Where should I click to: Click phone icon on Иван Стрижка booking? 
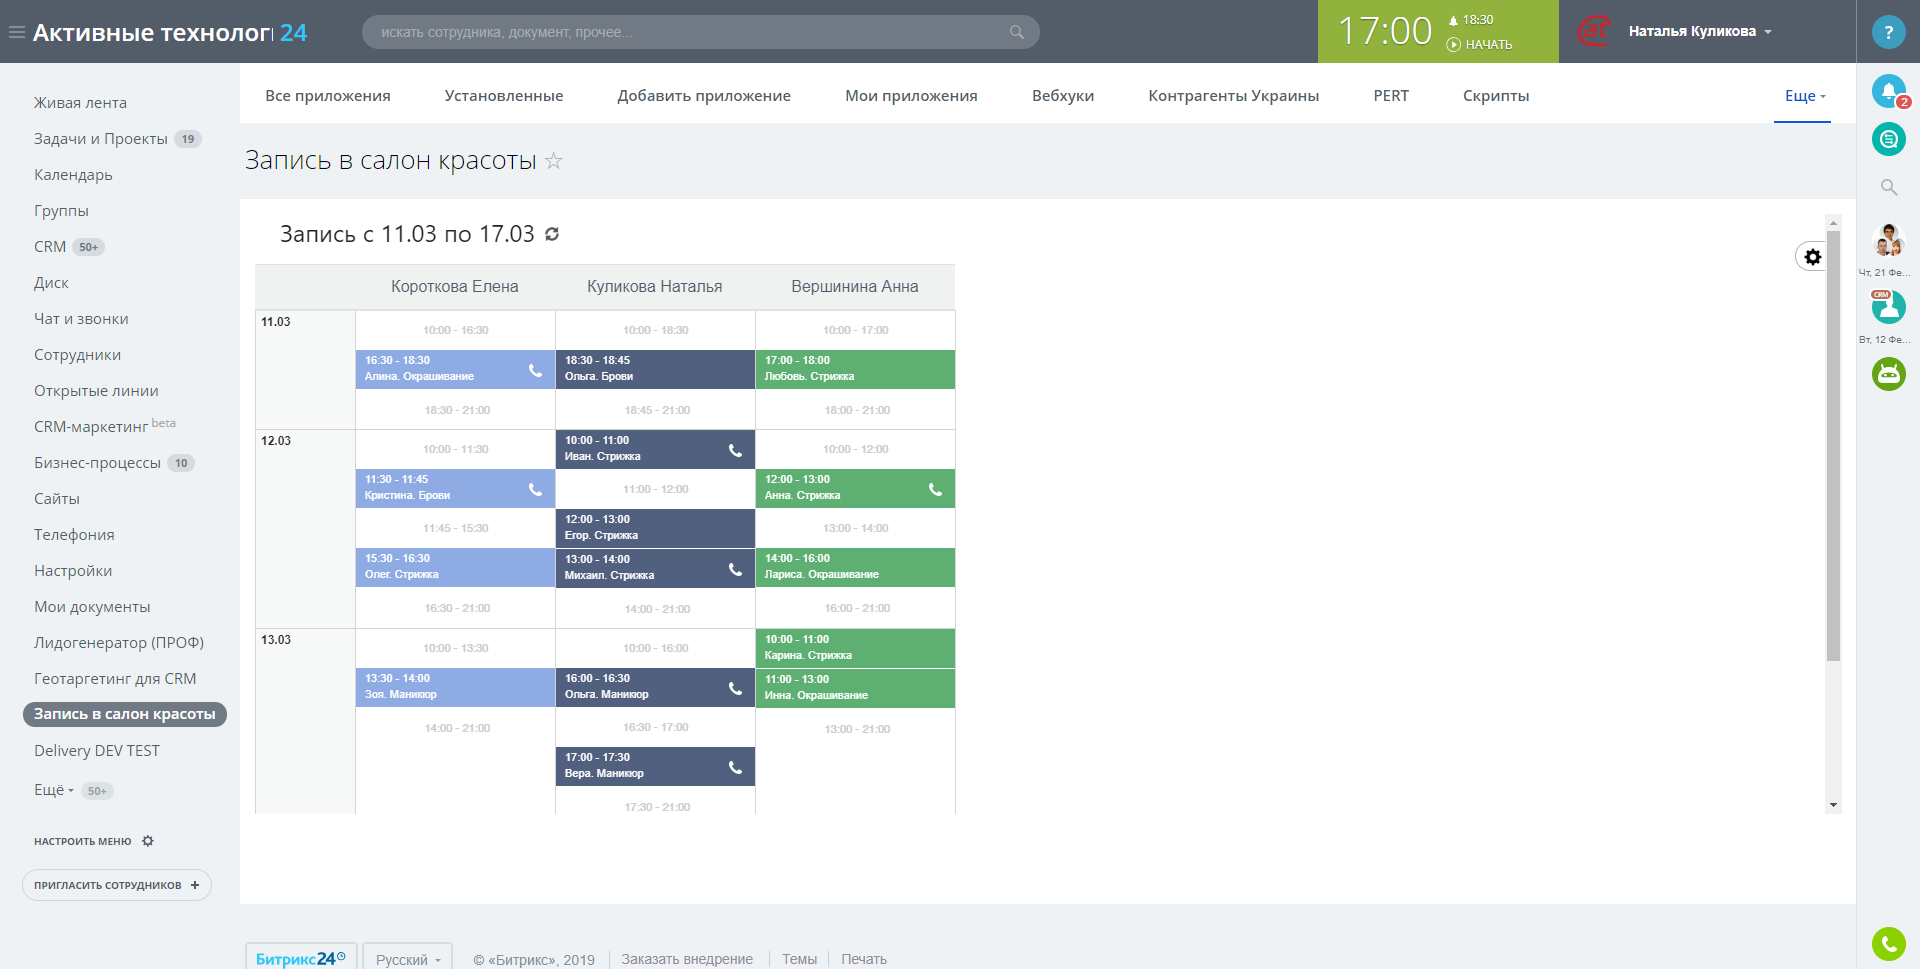point(735,450)
